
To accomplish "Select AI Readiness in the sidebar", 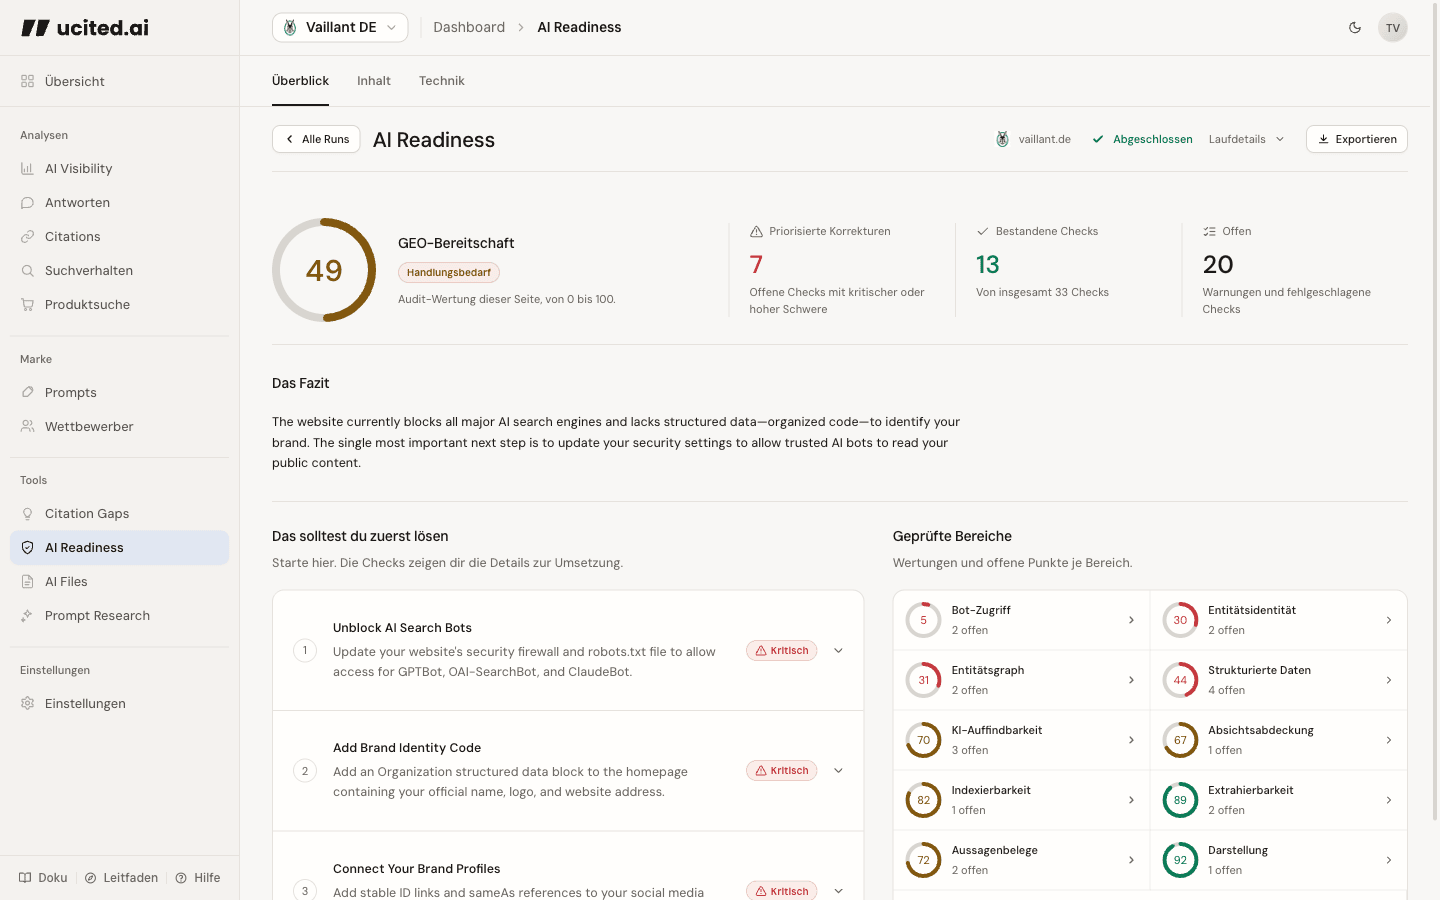I will coord(120,548).
